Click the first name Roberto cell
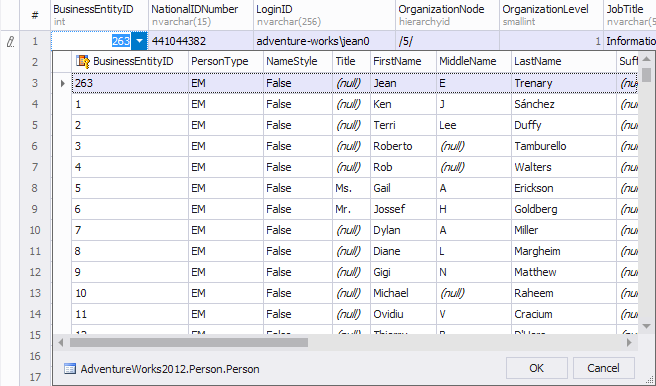The height and width of the screenshot is (386, 656). coord(403,146)
